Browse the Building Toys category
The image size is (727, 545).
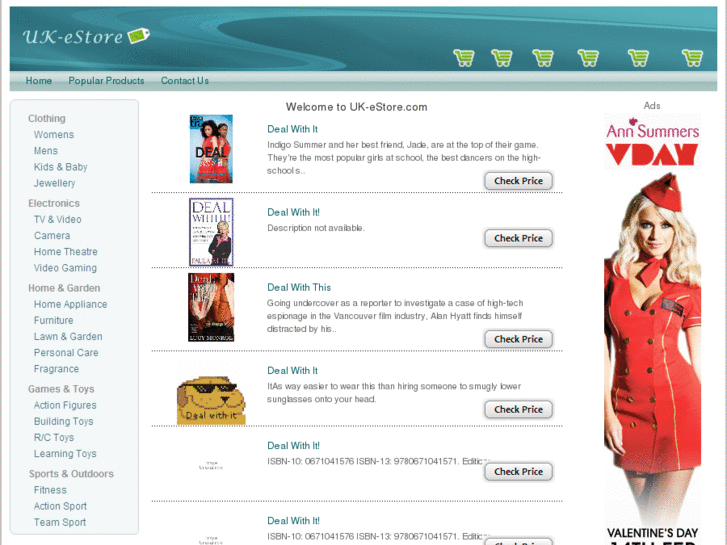click(x=64, y=422)
